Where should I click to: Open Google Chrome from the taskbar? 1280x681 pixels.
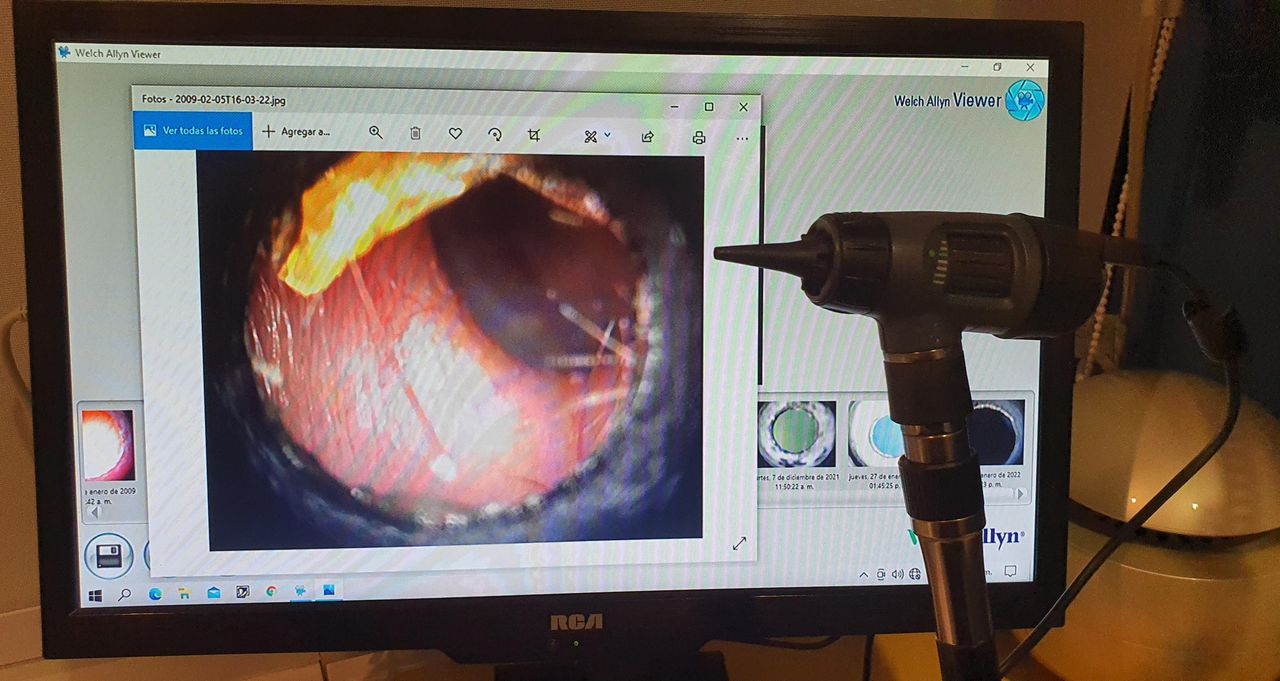click(x=270, y=592)
